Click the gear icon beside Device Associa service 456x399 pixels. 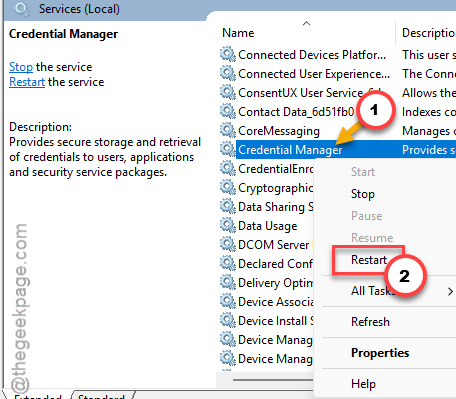tap(228, 301)
